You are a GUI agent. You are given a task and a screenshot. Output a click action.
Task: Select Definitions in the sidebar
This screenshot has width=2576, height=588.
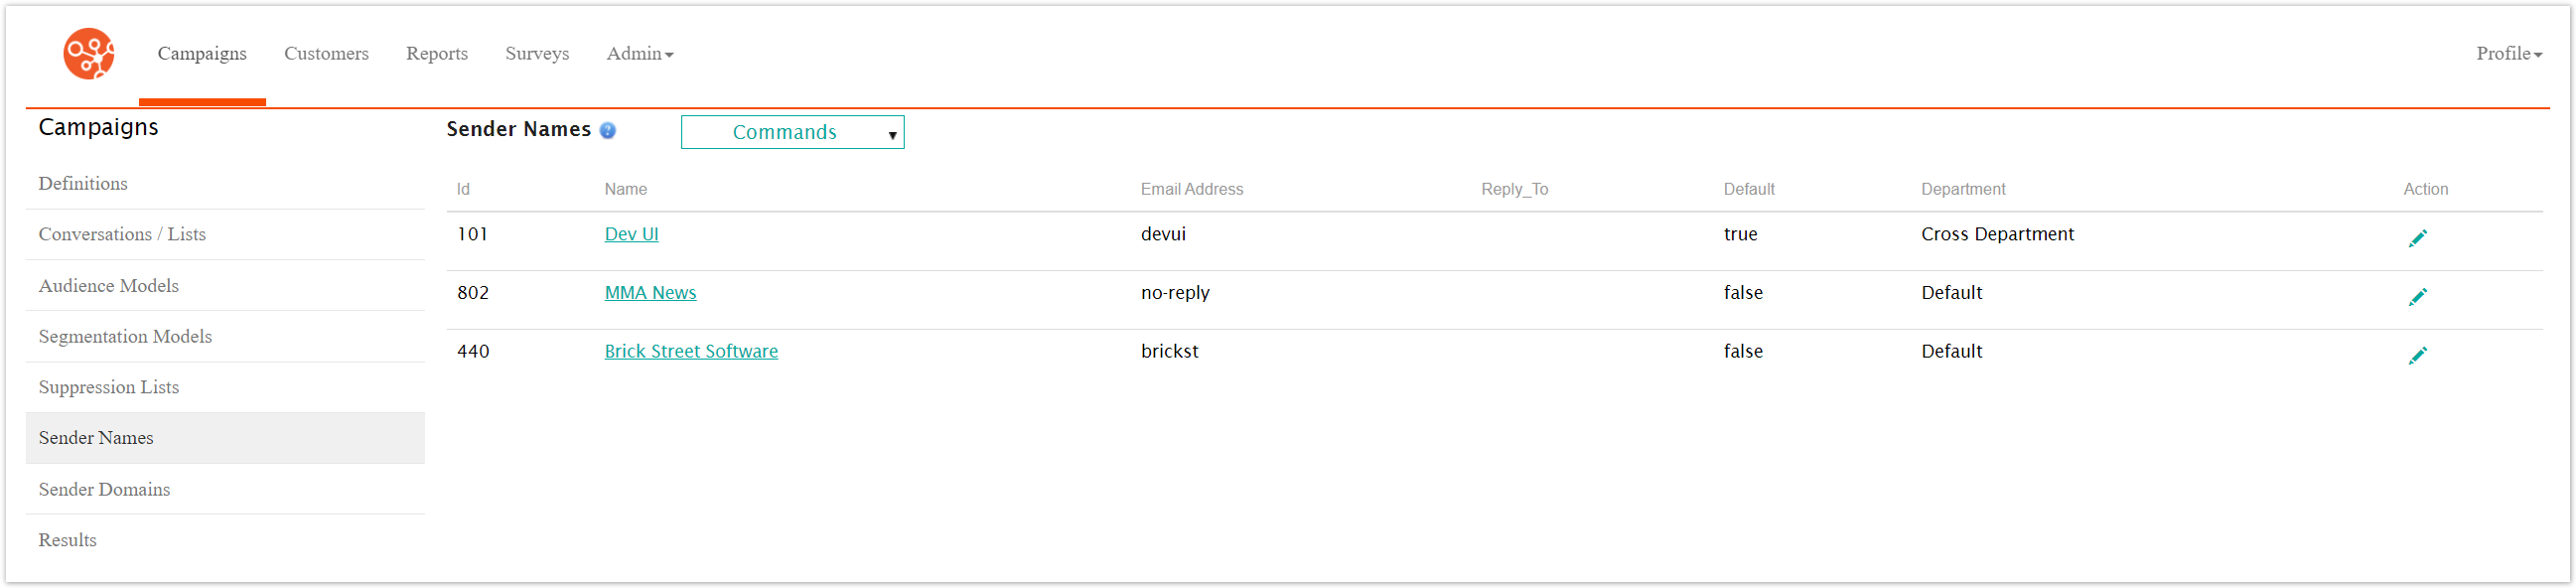(83, 183)
